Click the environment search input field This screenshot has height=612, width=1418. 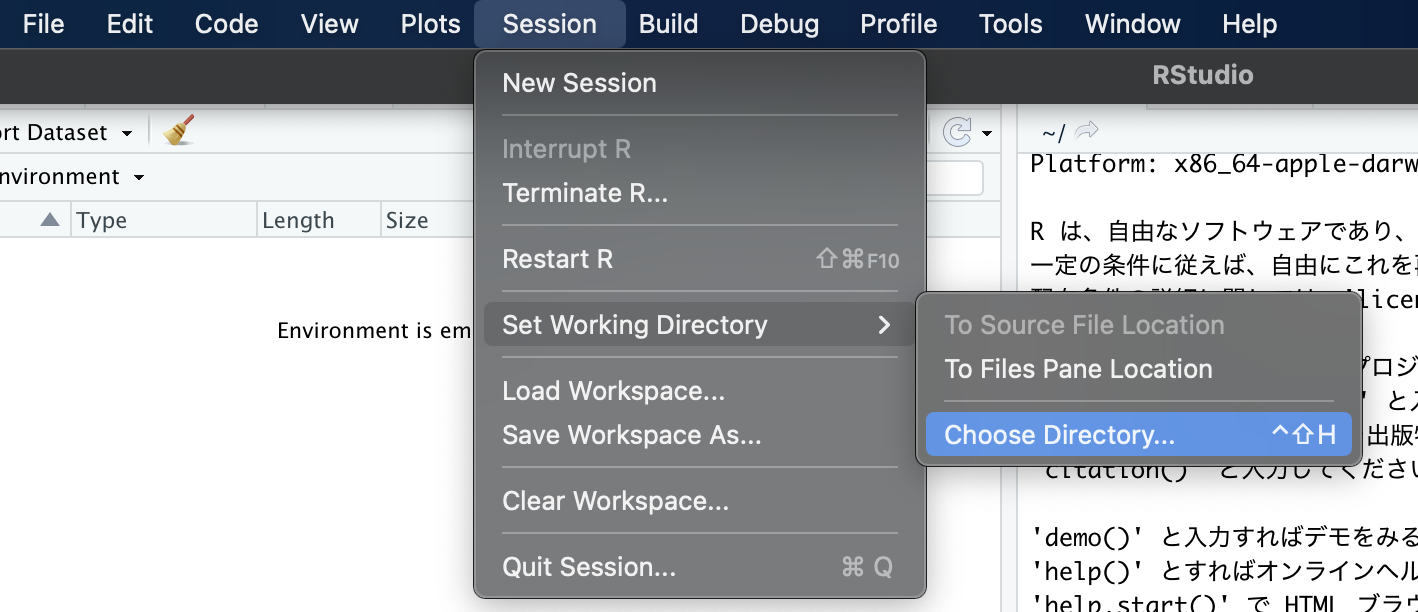pyautogui.click(x=955, y=178)
